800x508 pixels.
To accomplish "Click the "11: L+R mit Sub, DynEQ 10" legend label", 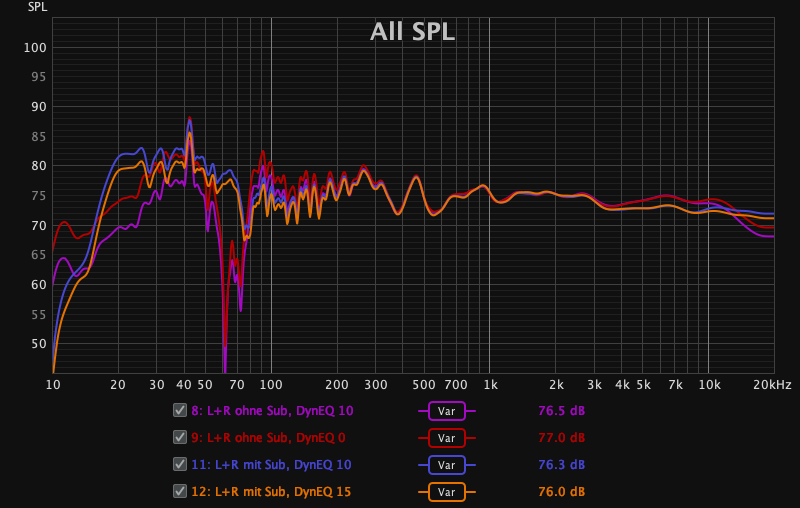I will pos(271,465).
